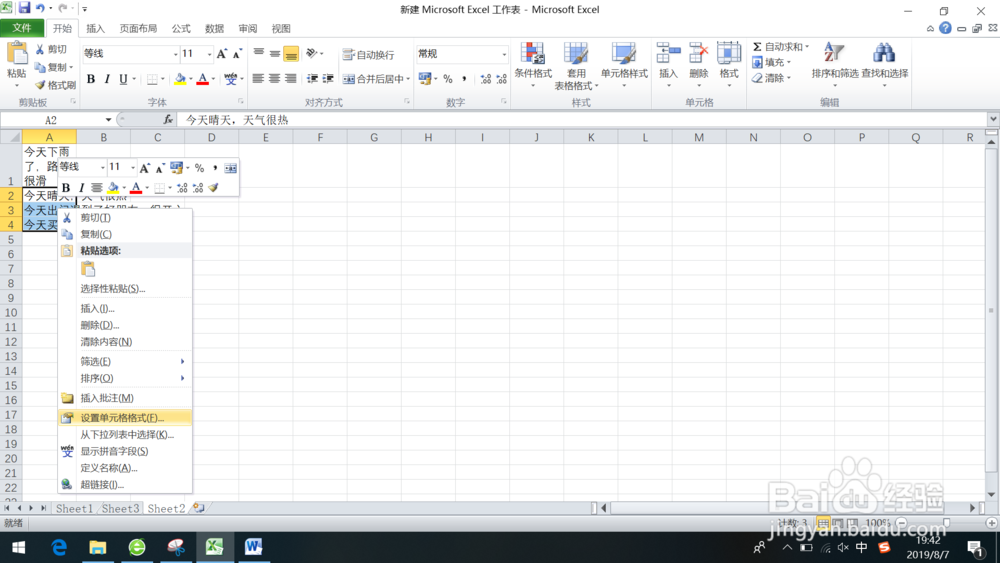Click the increase decimal icon in ribbon
This screenshot has width=1000, height=563.
(486, 79)
